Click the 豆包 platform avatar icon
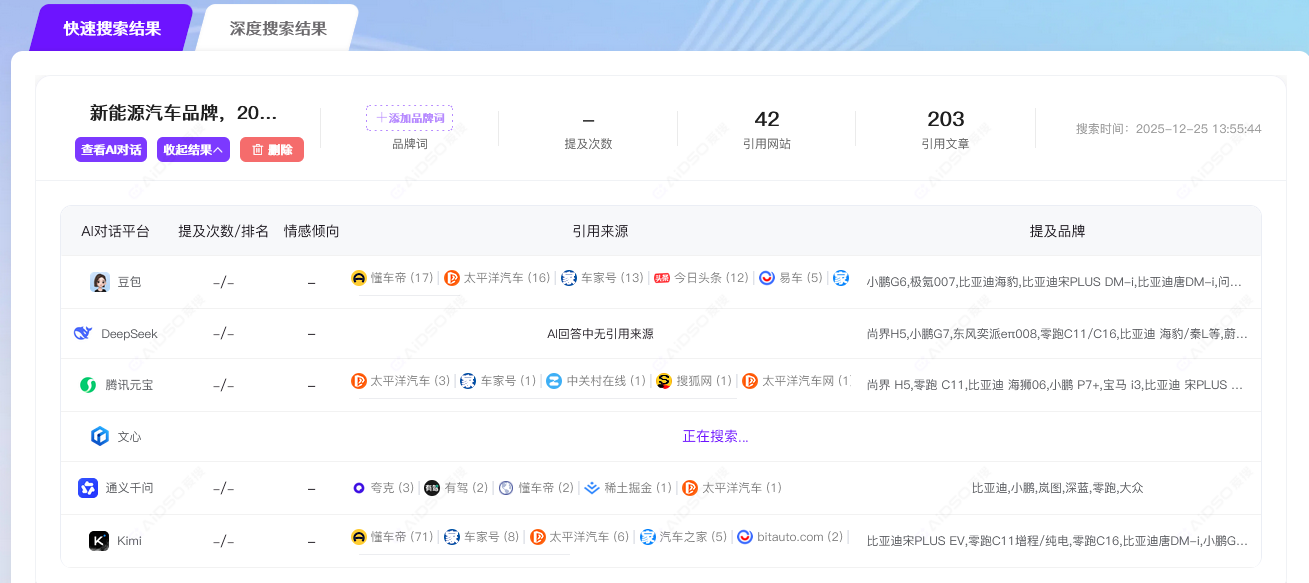1309x583 pixels. (x=100, y=282)
